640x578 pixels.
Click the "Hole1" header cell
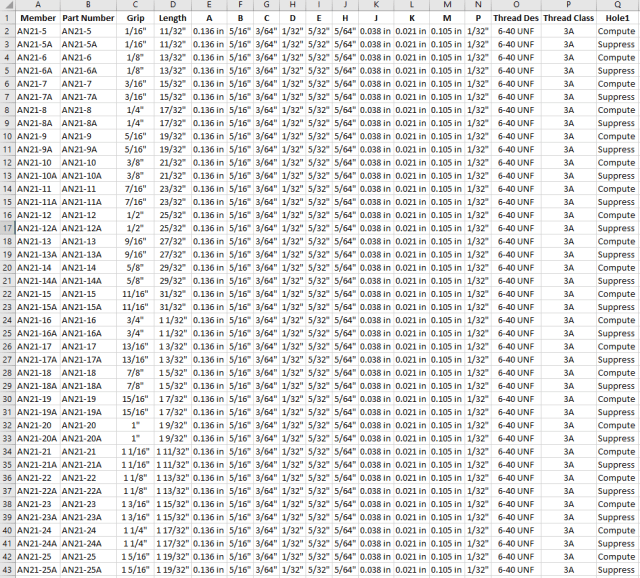[617, 18]
